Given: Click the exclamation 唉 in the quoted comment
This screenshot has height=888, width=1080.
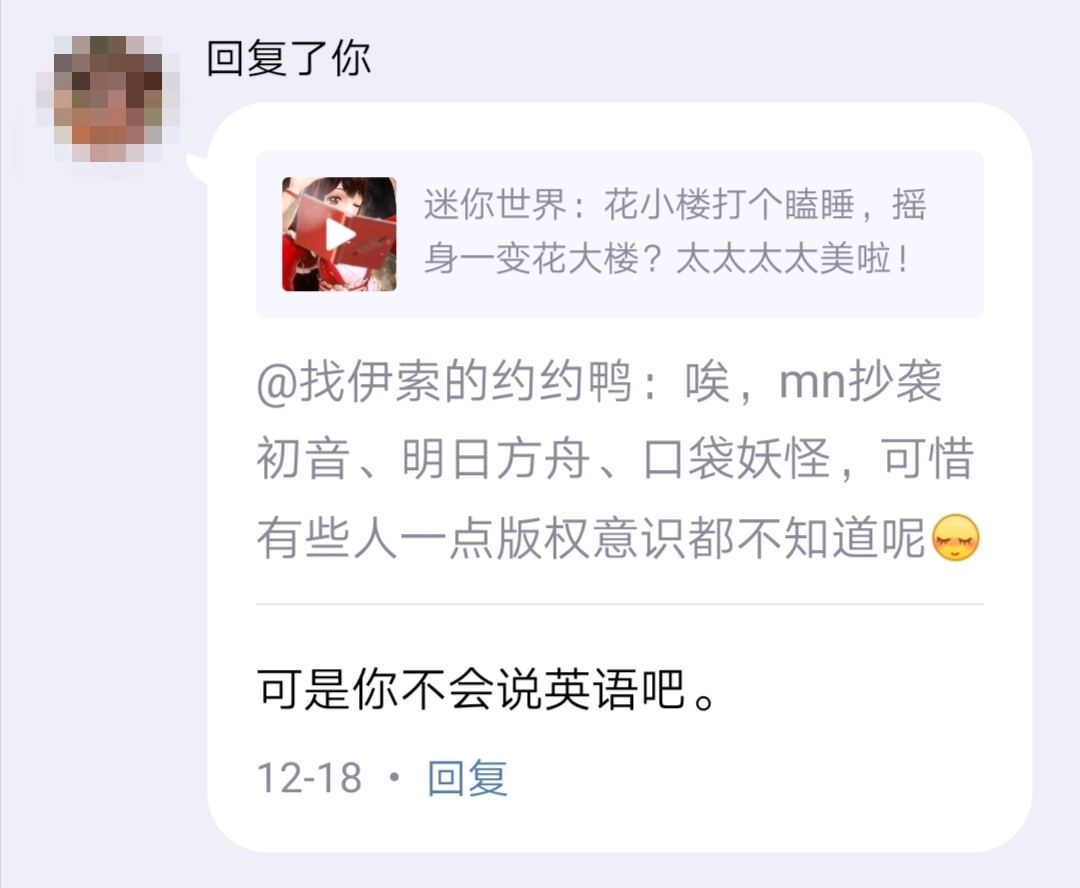Looking at the screenshot, I should 707,382.
